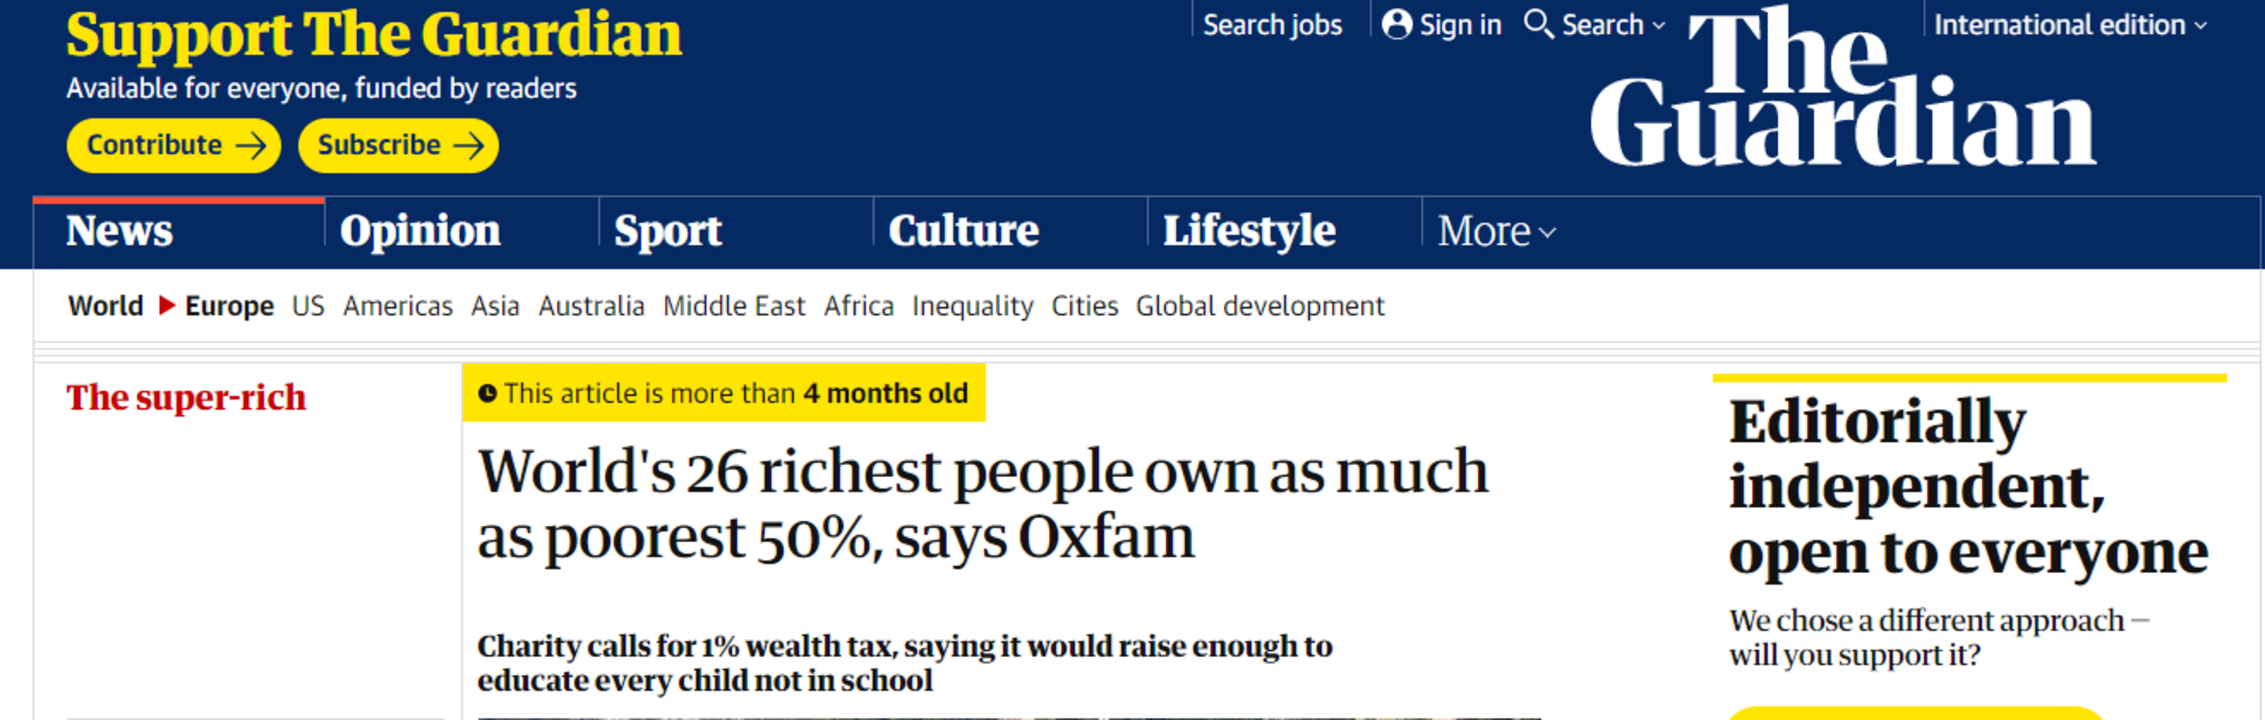The image size is (2265, 720).
Task: Click the arrow icon on Subscribe button
Action: [469, 146]
